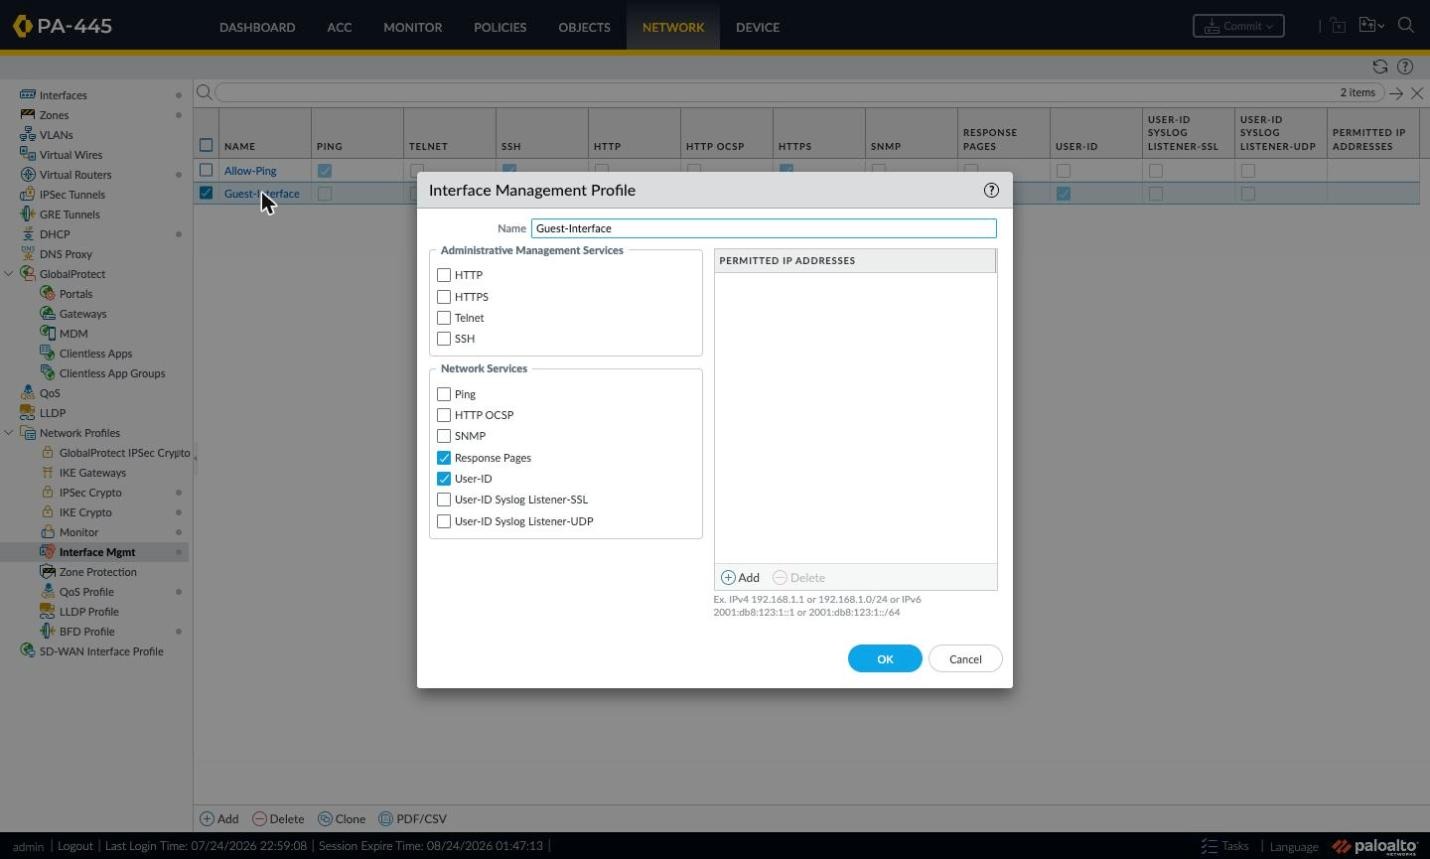Viewport: 1430px width, 859px height.
Task: Switch to POLICIES tab
Action: tap(500, 27)
